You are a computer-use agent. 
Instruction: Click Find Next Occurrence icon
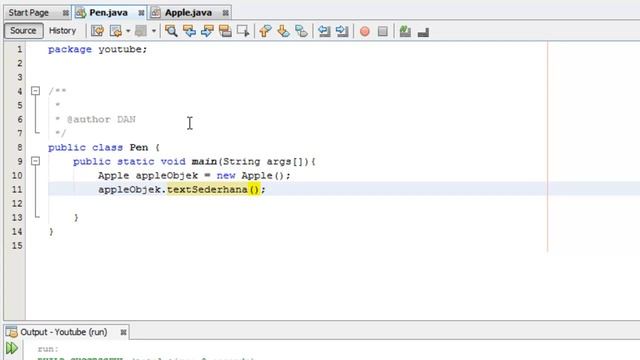(x=207, y=31)
